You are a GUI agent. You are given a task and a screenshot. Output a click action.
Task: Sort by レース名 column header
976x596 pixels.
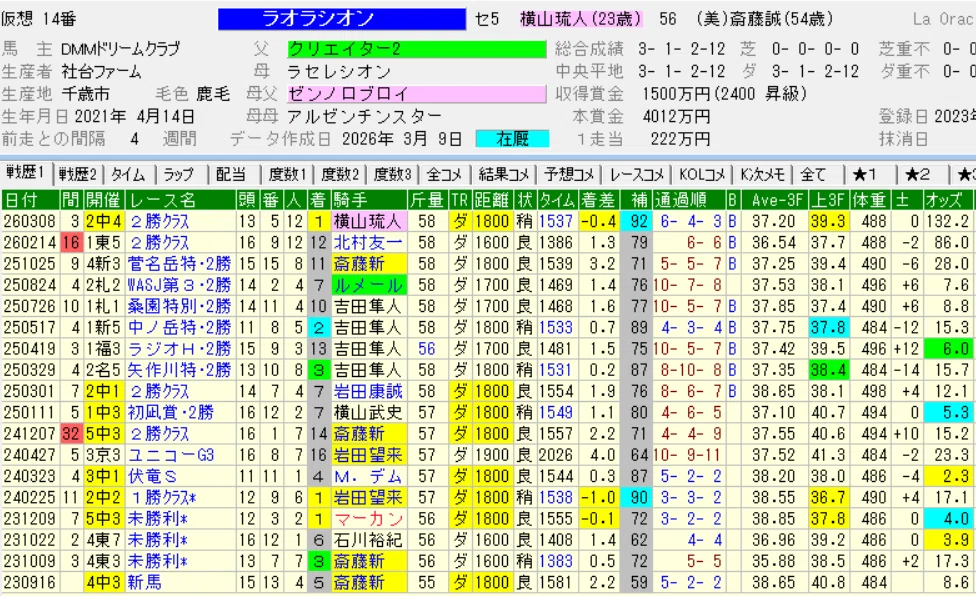coord(181,200)
